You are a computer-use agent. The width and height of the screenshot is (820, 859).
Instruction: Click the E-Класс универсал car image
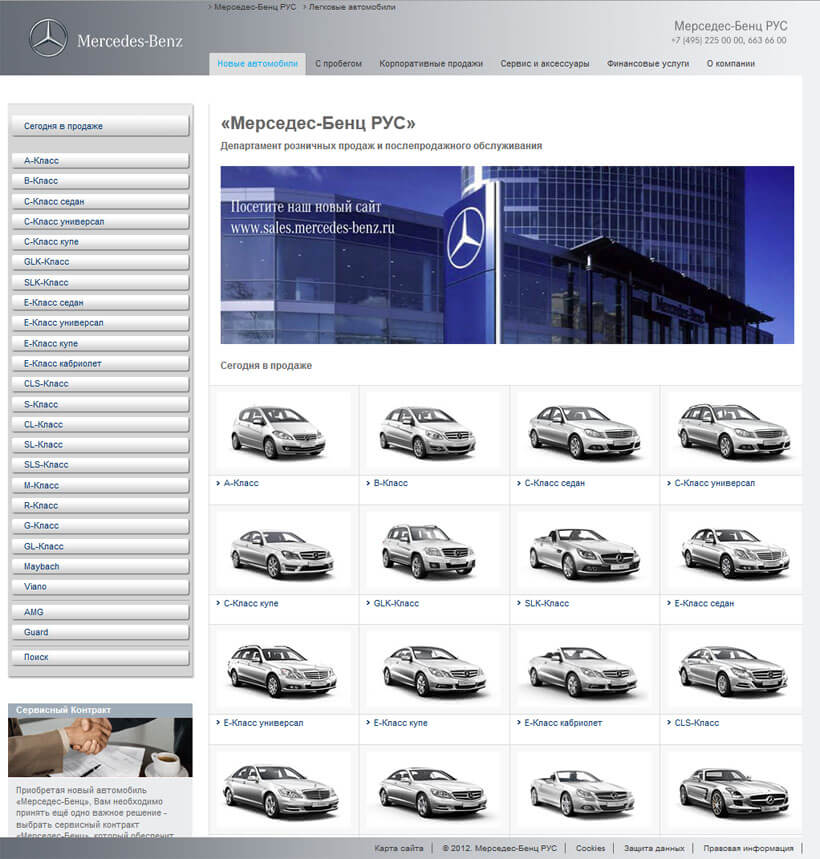(283, 671)
